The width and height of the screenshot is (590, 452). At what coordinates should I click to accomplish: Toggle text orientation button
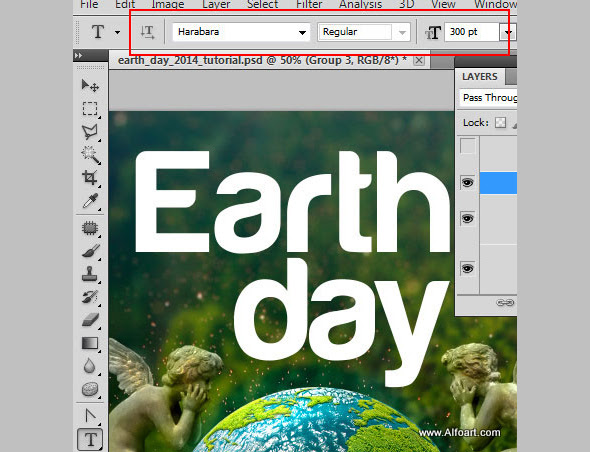[148, 32]
